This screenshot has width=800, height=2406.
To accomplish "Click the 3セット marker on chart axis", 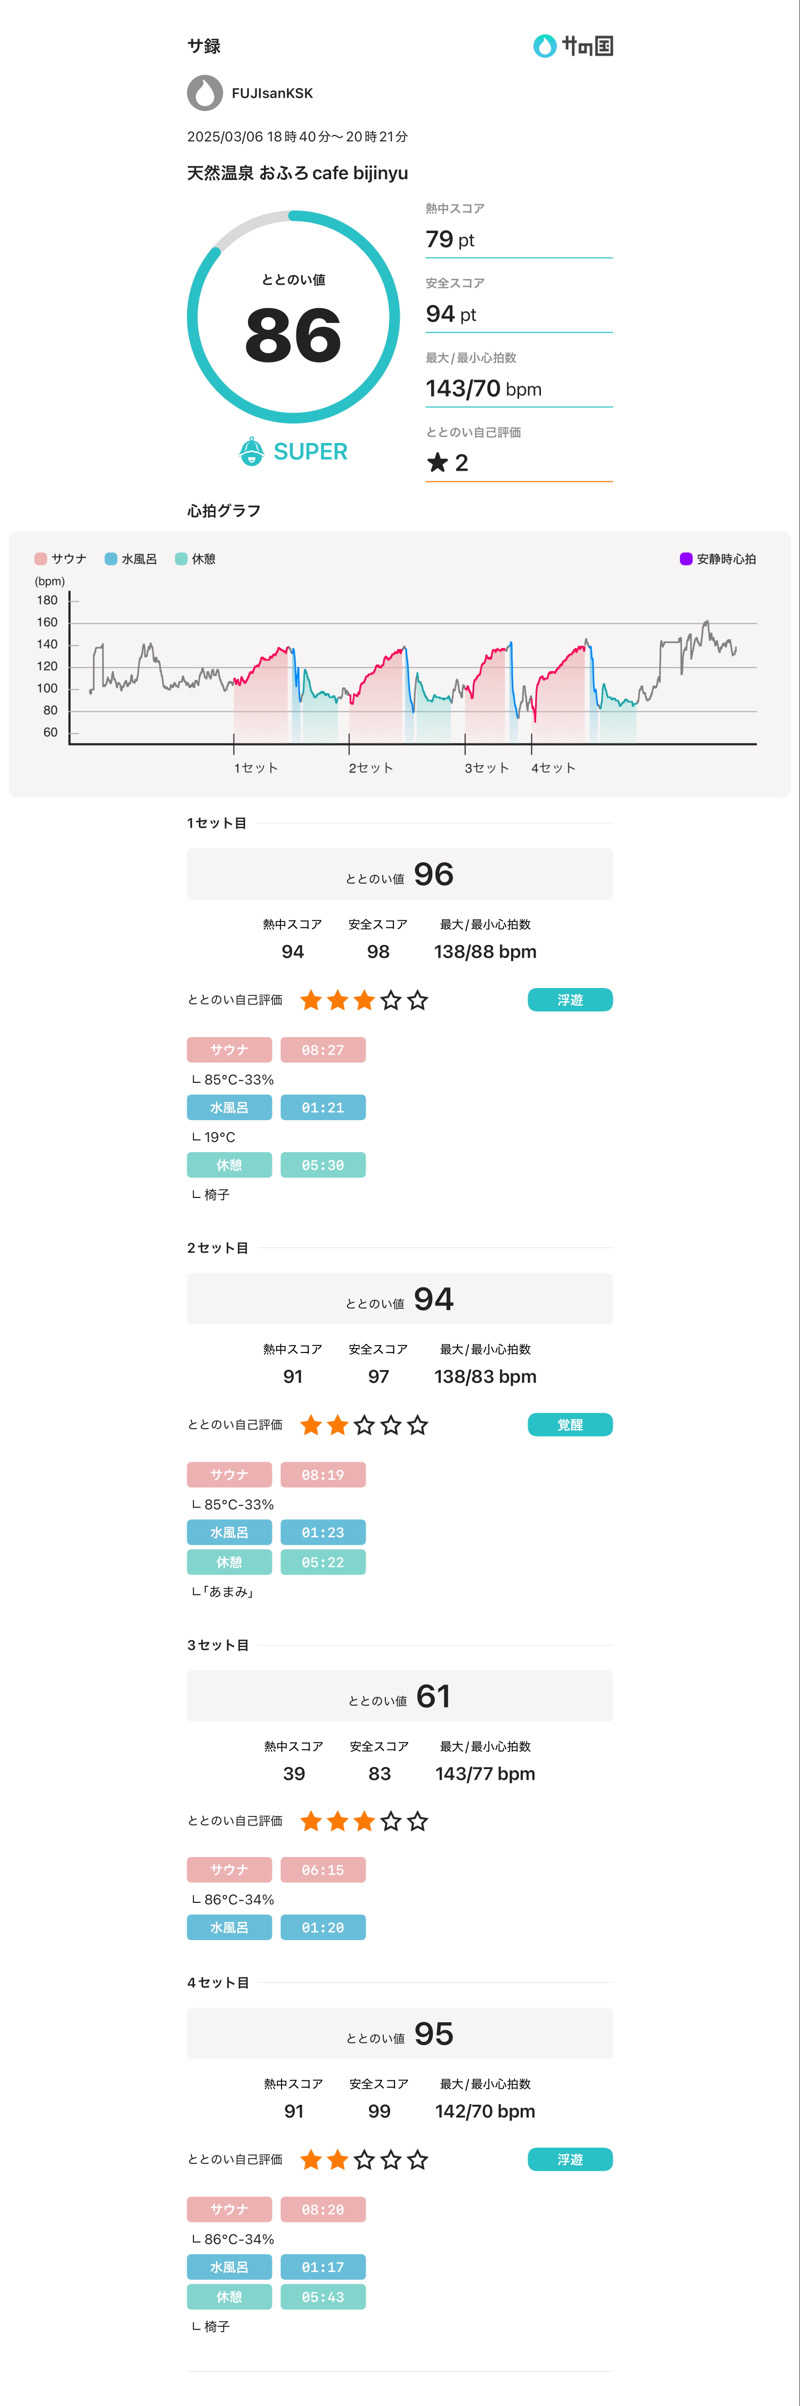I will (486, 768).
